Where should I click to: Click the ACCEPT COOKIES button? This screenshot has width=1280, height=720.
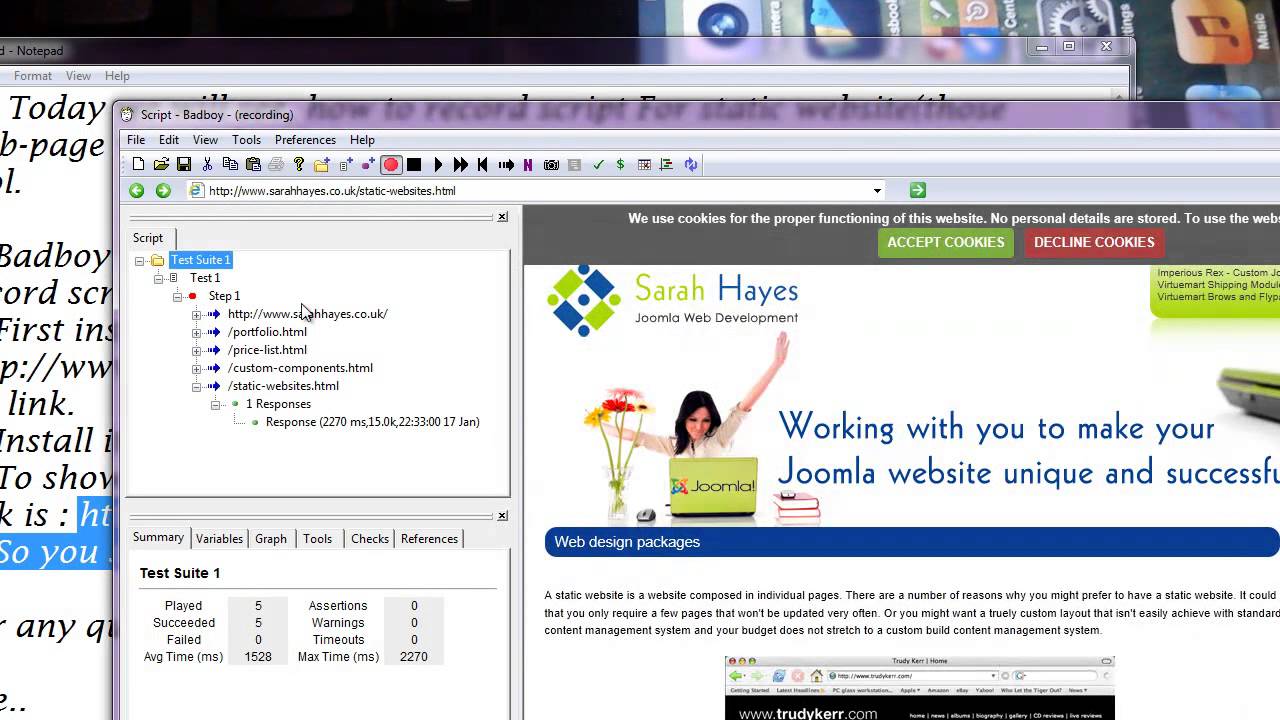click(x=946, y=242)
